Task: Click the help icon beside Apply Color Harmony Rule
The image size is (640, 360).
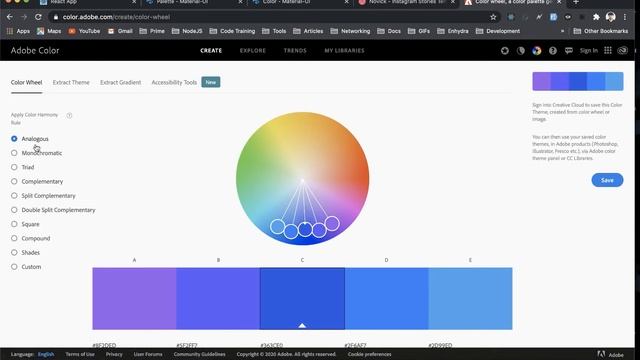Action: pyautogui.click(x=69, y=116)
